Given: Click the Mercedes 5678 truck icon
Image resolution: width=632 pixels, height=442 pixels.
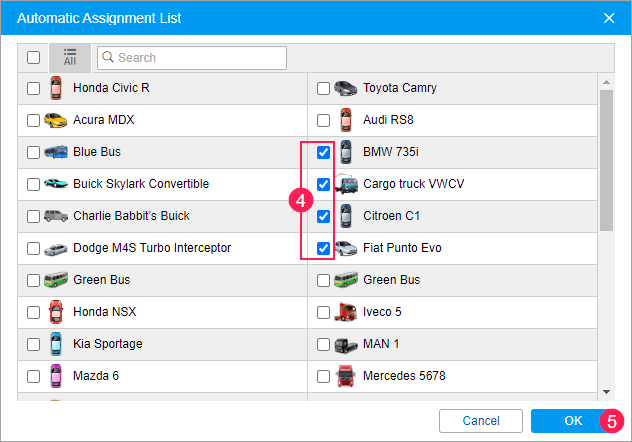Looking at the screenshot, I should pyautogui.click(x=345, y=376).
